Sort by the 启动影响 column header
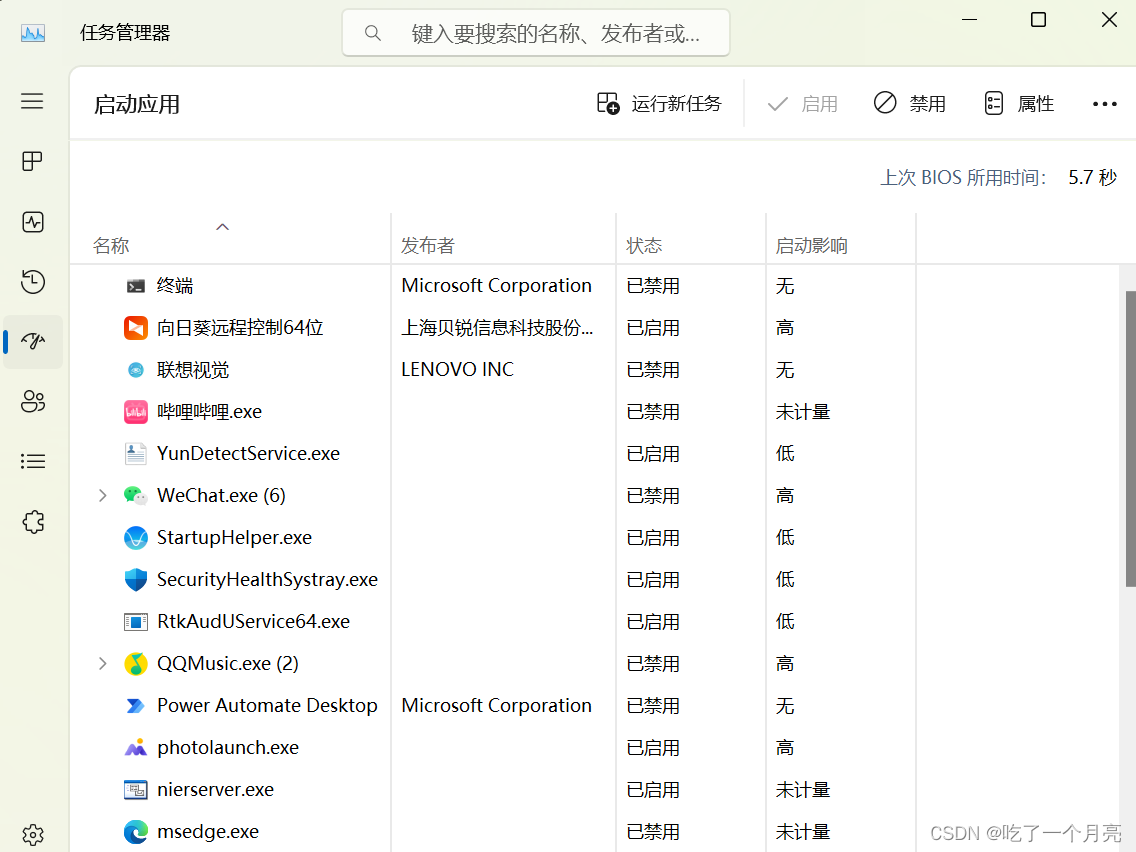The width and height of the screenshot is (1136, 852). tap(811, 246)
